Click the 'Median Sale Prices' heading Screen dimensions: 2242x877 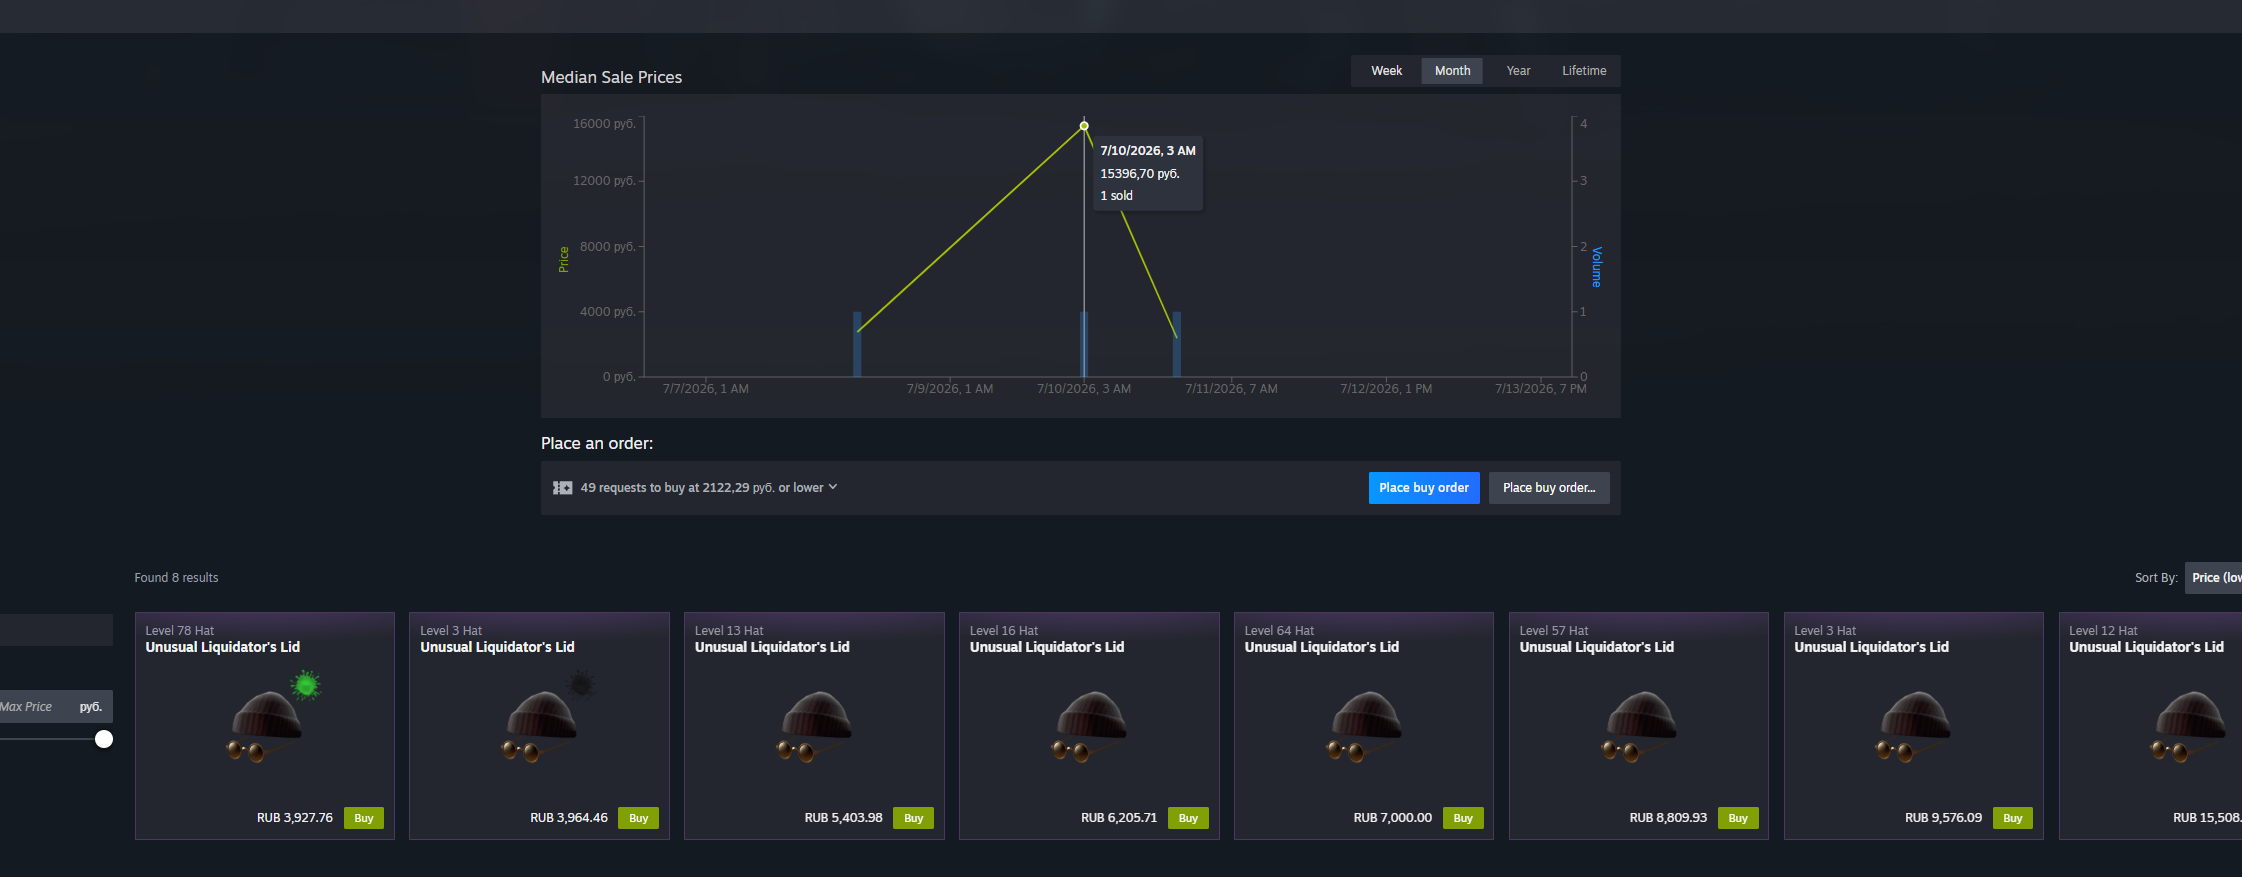[611, 77]
